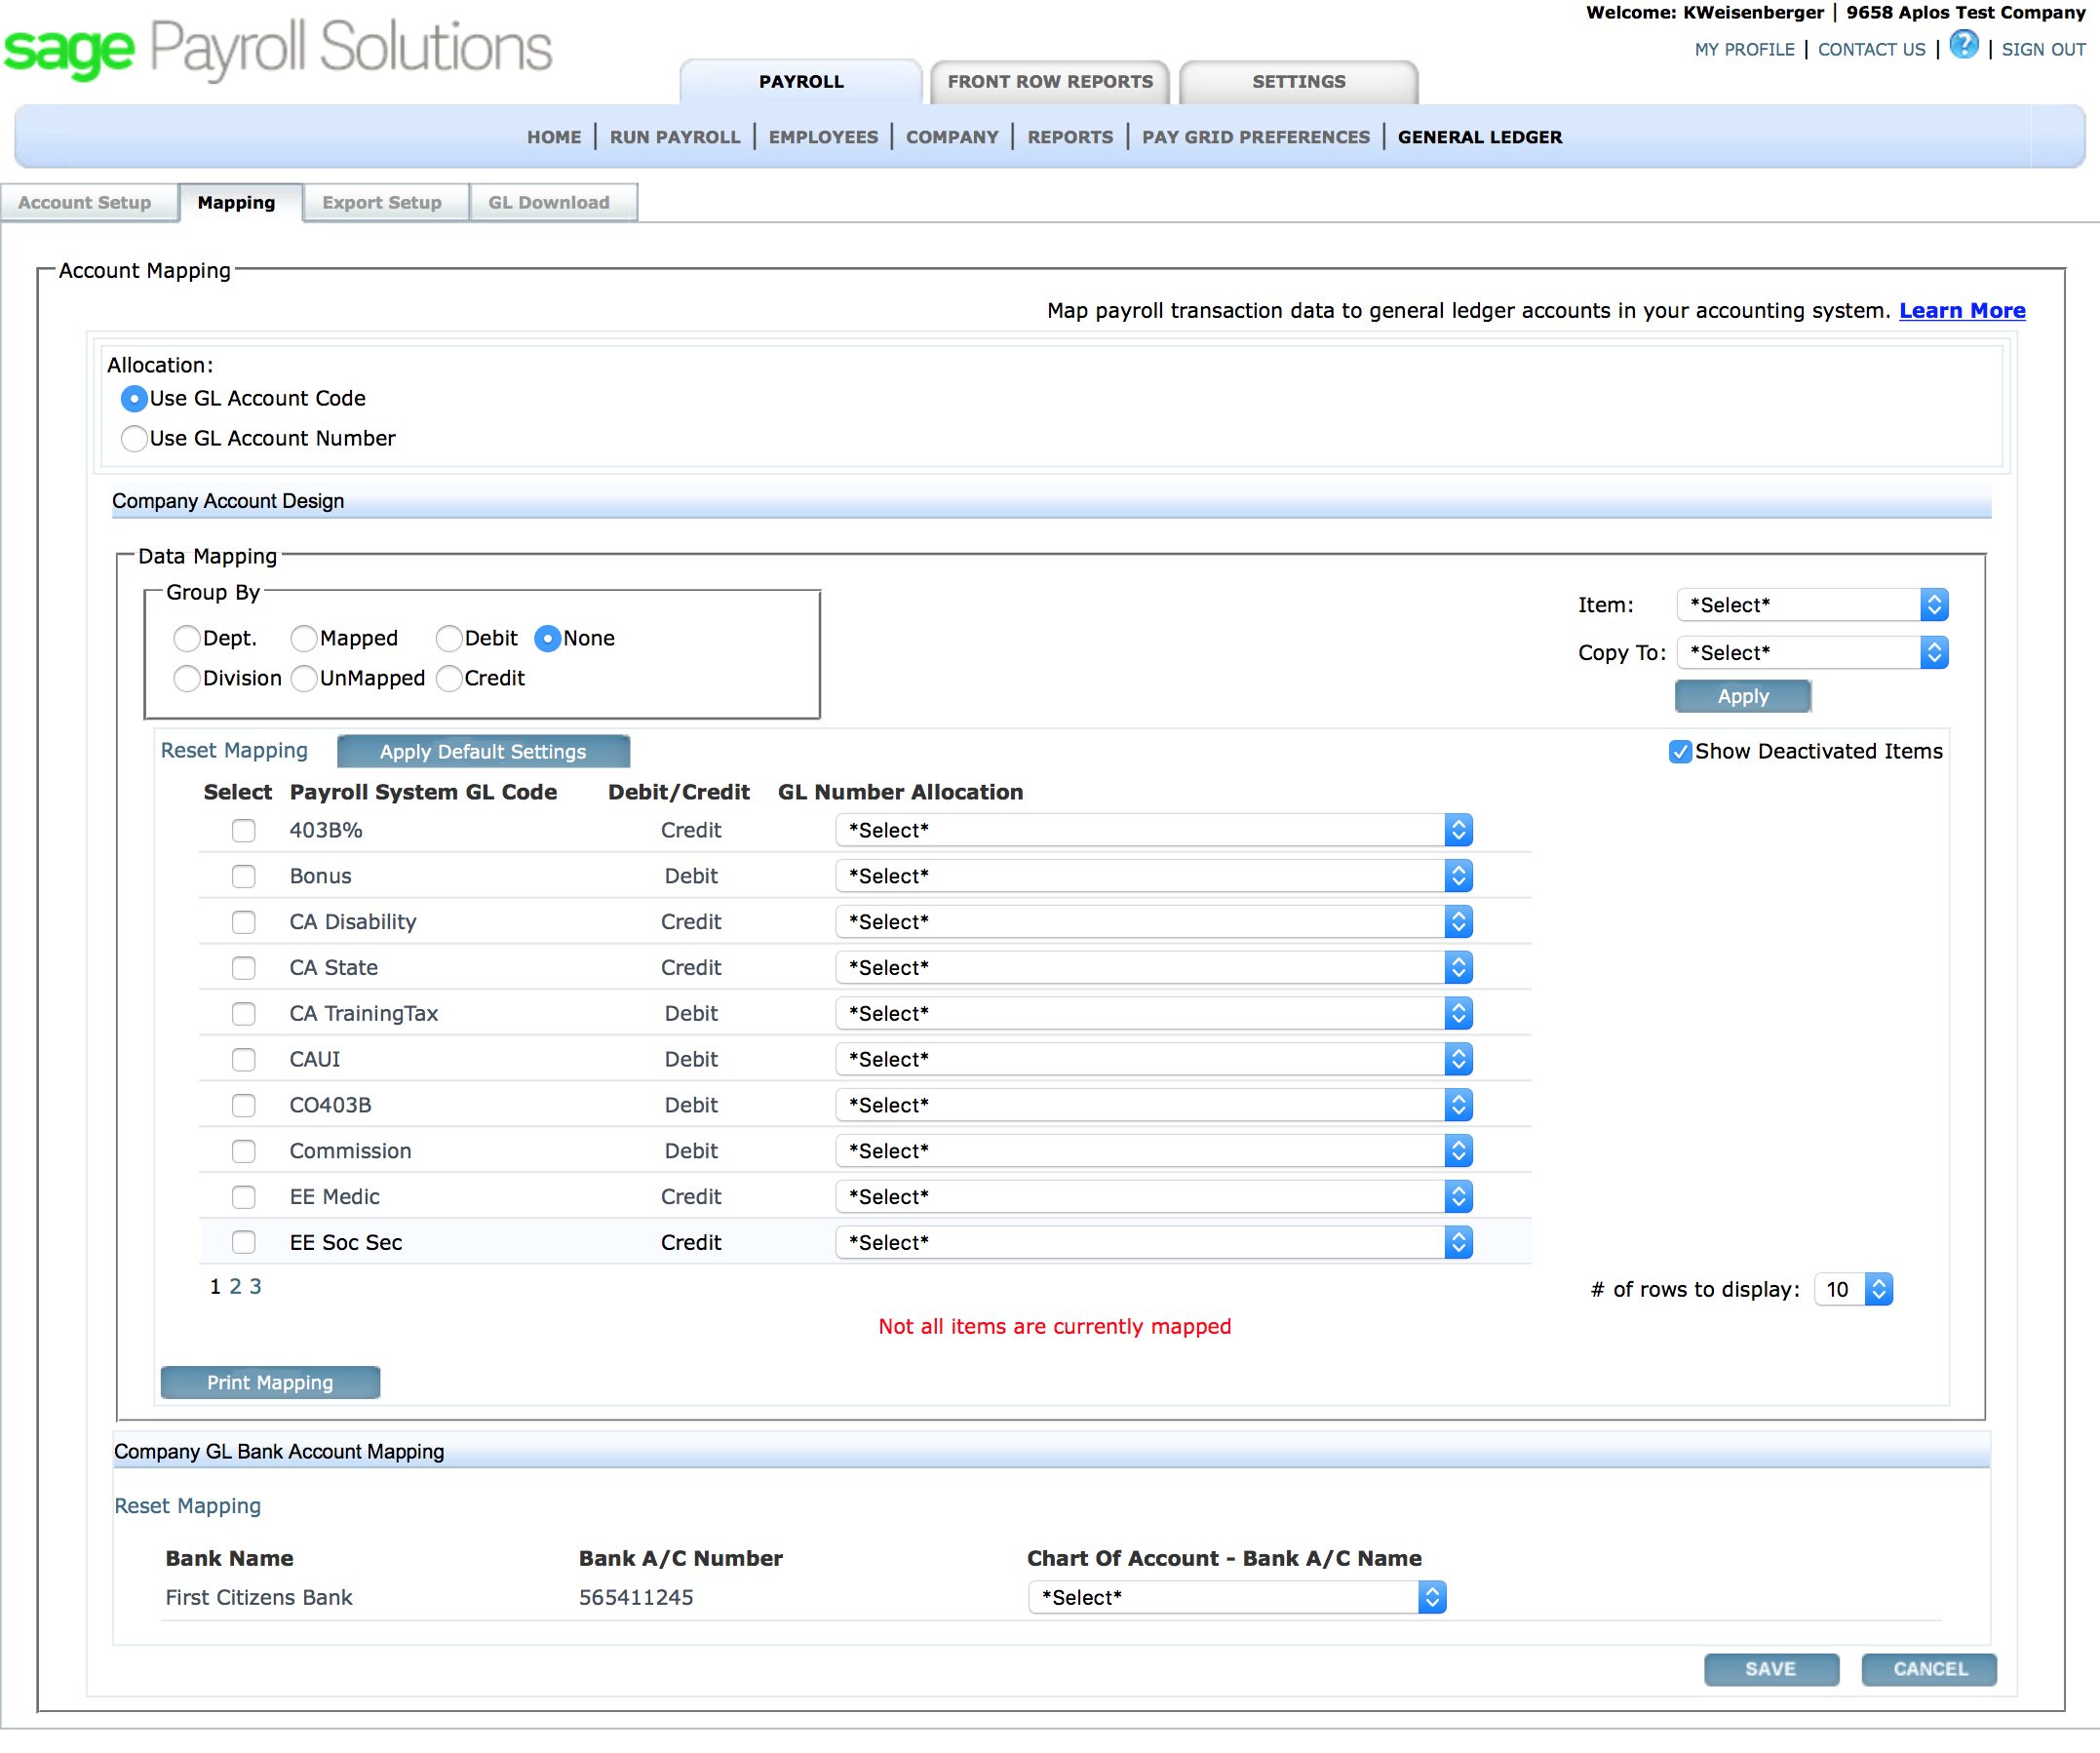Open GL allocation dropdown for Bonus

click(1154, 876)
